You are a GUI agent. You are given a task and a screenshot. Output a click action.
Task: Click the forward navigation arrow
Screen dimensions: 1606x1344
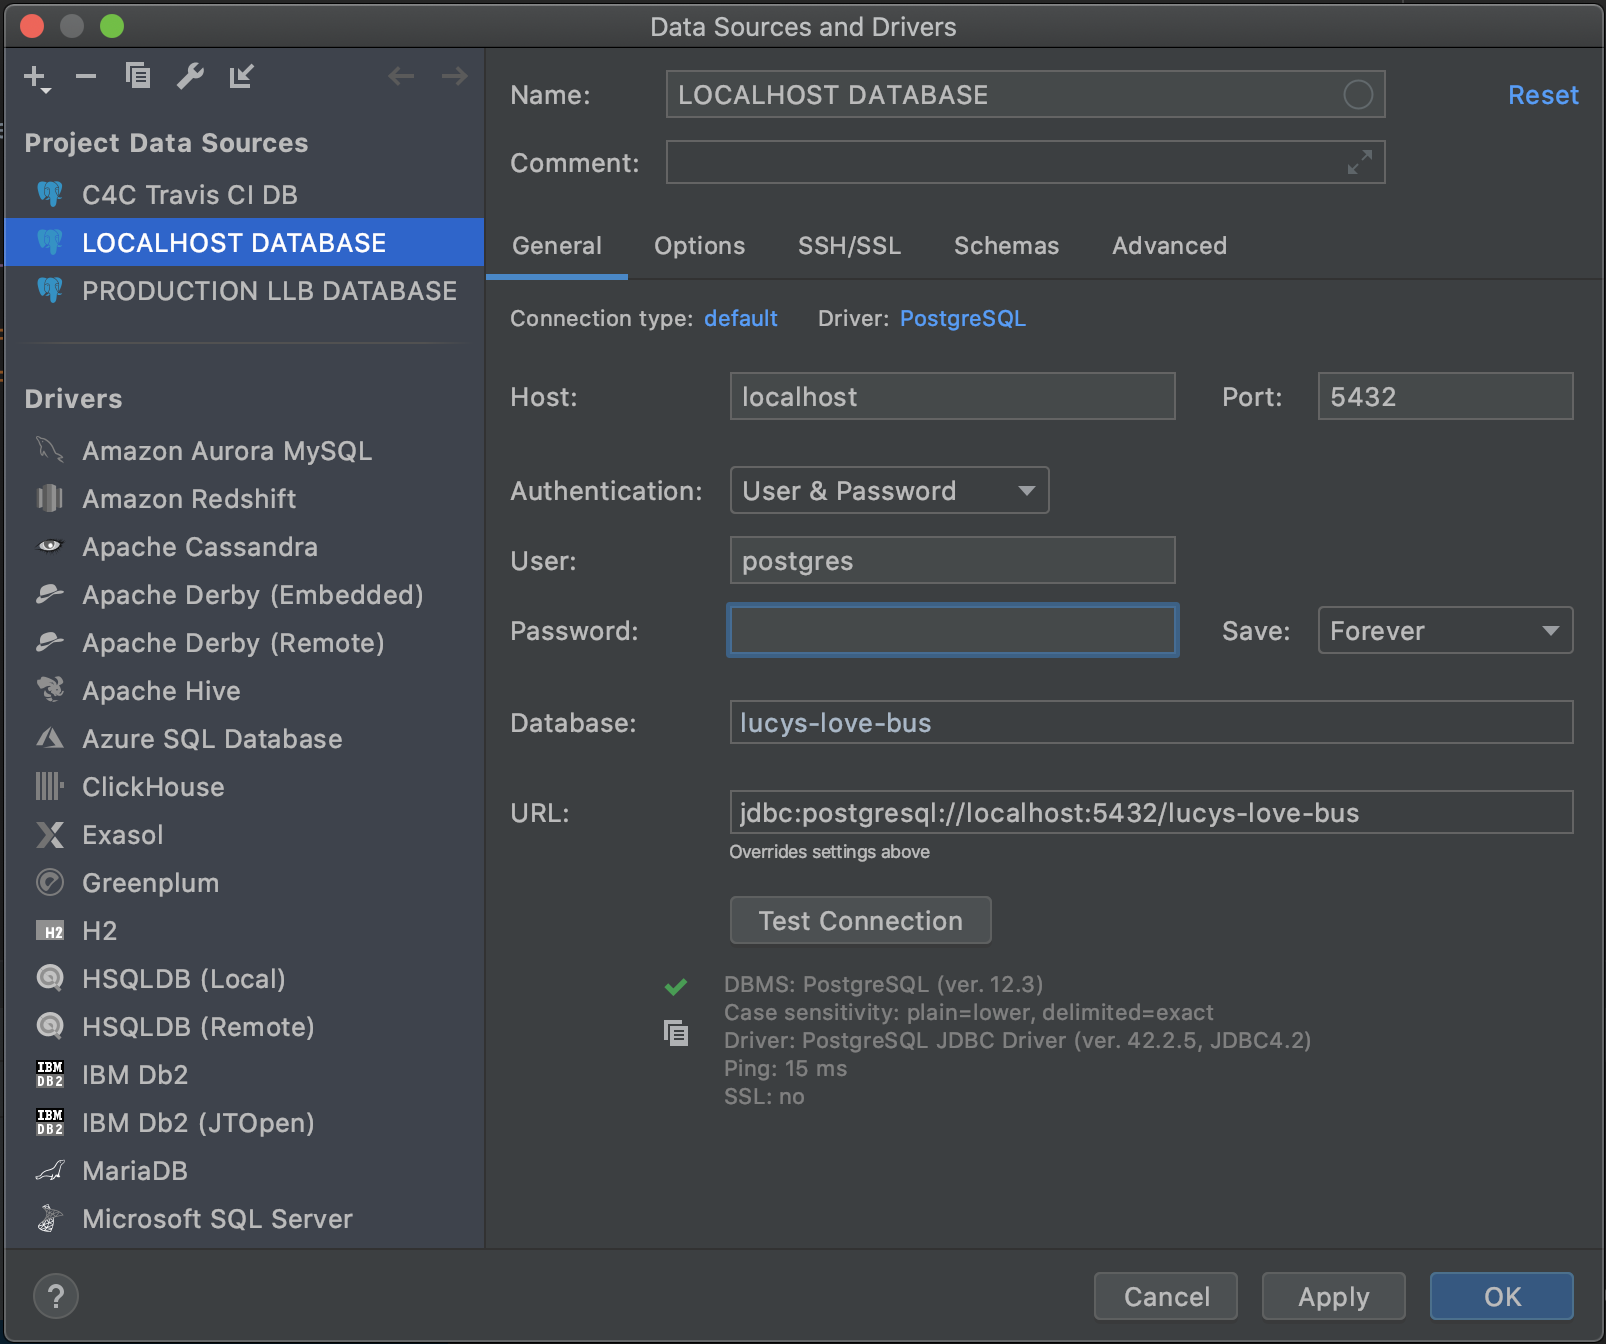455,76
